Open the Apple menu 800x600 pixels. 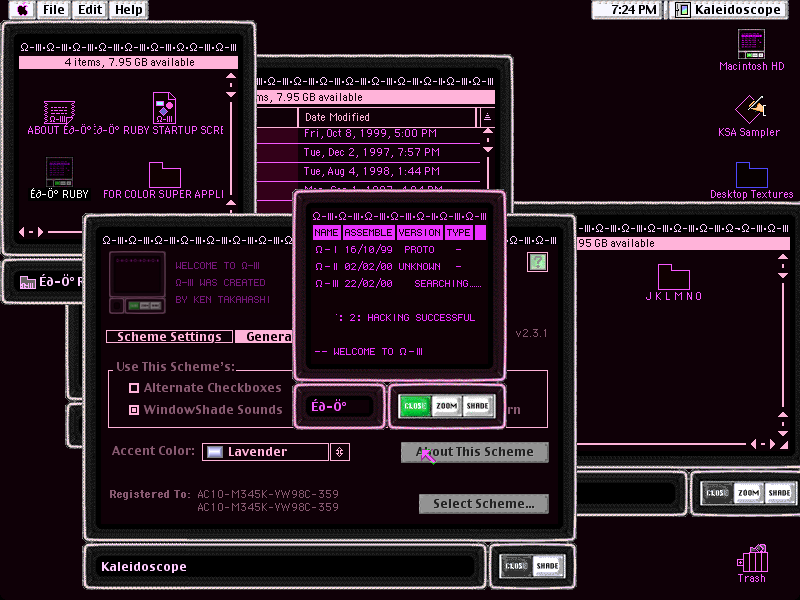pos(22,10)
